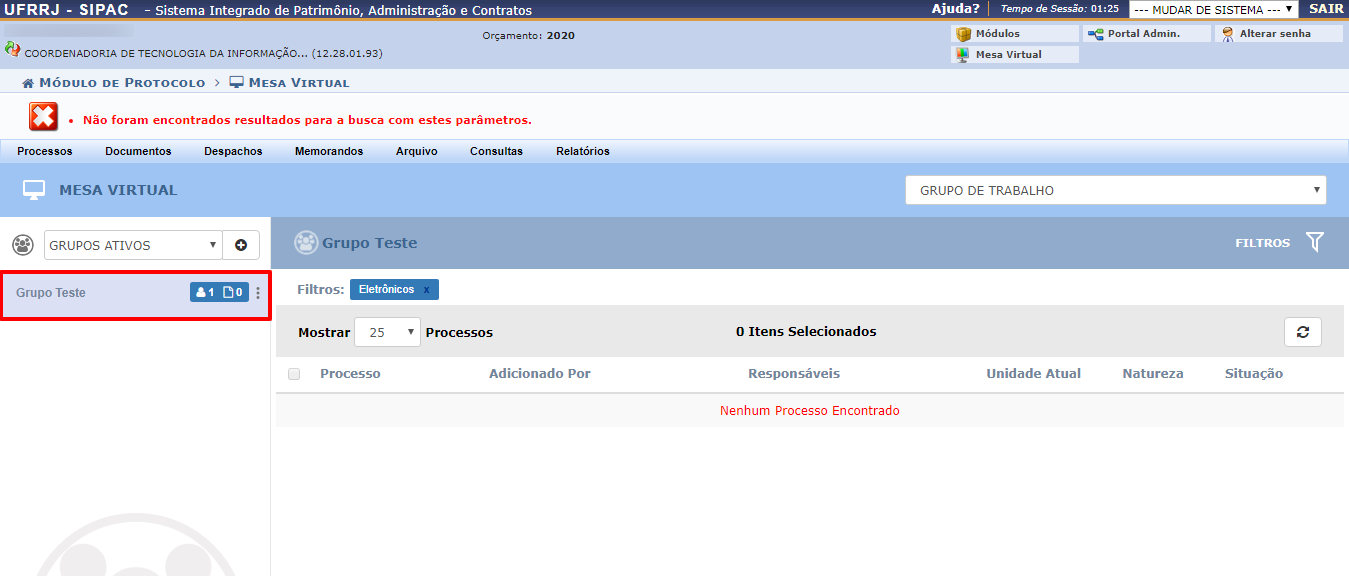Image resolution: width=1349 pixels, height=576 pixels.
Task: Click the Alterar senha icon
Action: [x=1227, y=34]
